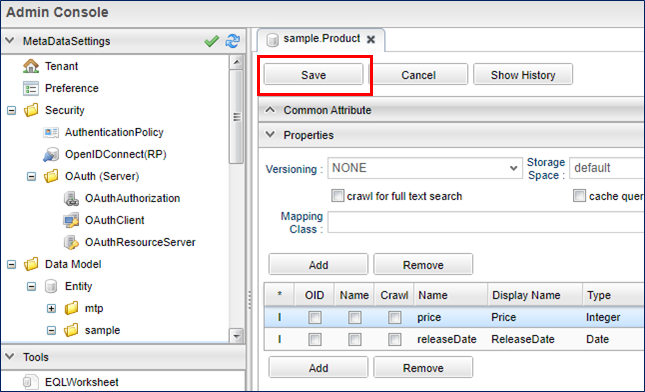The height and width of the screenshot is (392, 645).
Task: Enable crawl for full text search
Action: 337,196
